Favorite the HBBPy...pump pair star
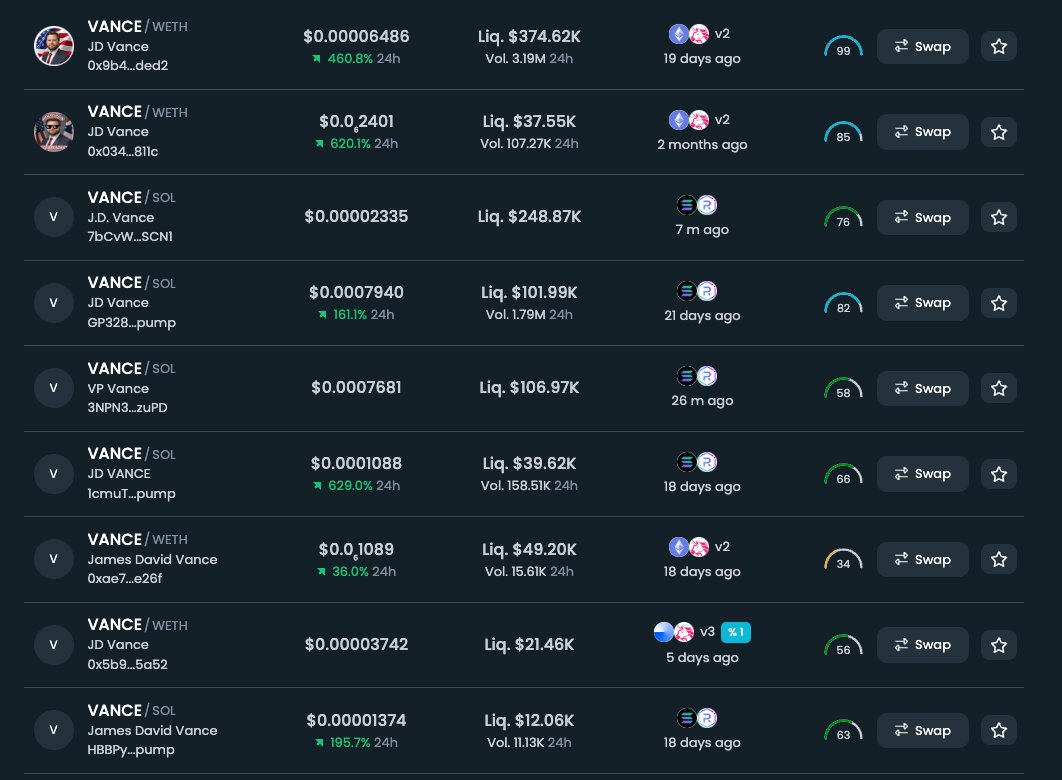This screenshot has height=780, width=1062. (998, 731)
